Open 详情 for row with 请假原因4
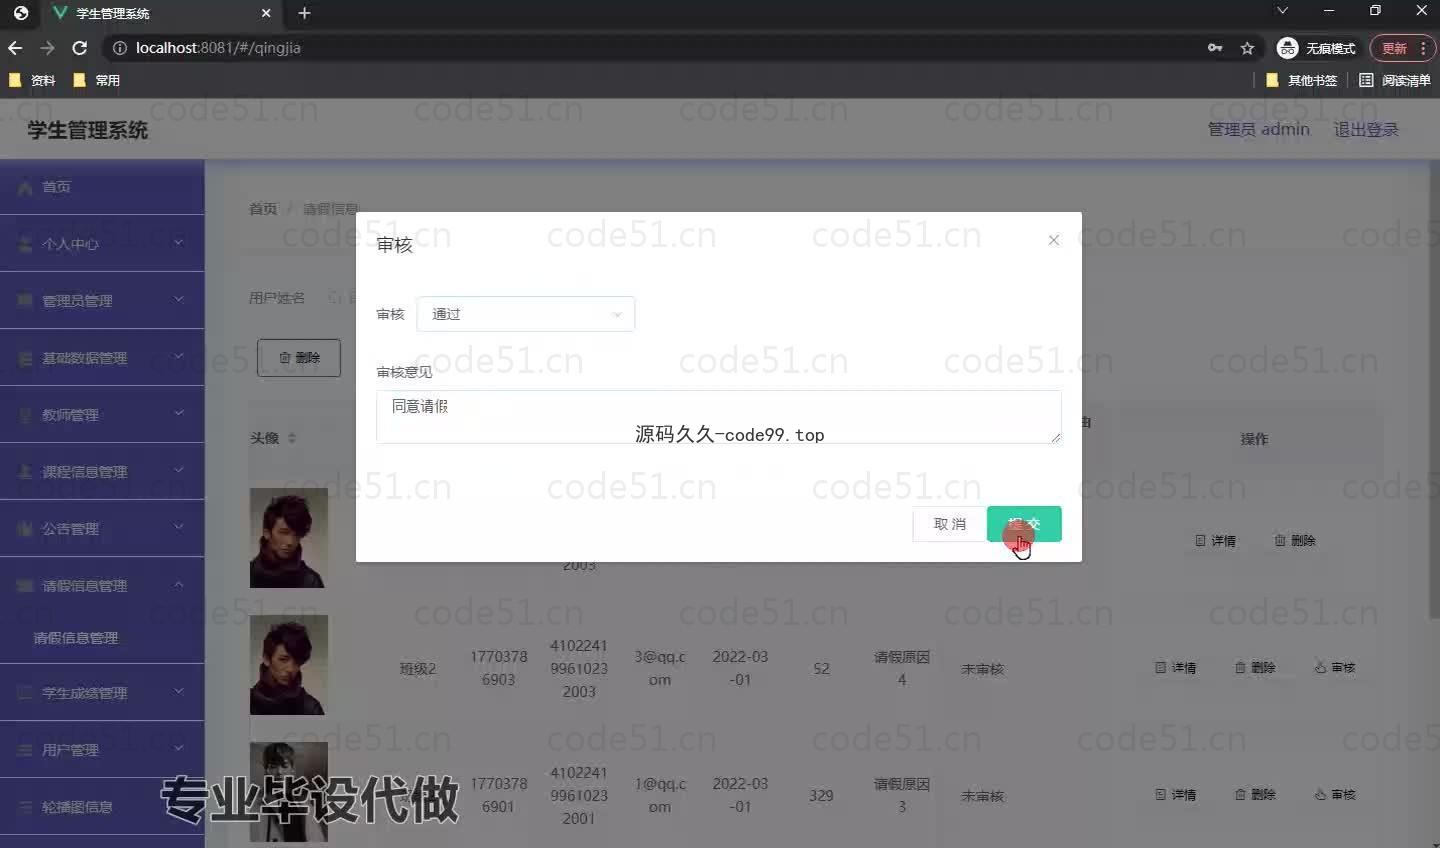This screenshot has height=848, width=1440. coord(1175,667)
